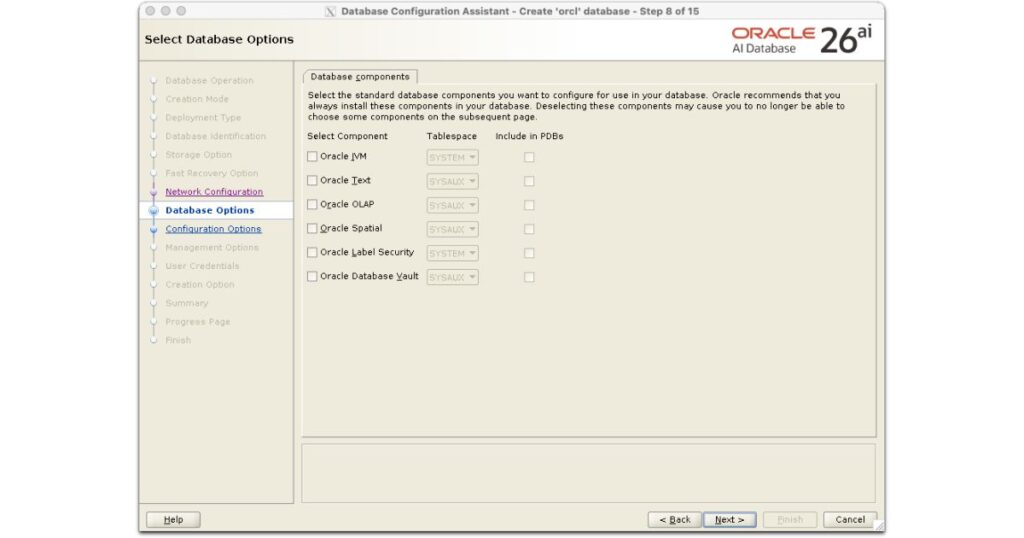Toggle Include in PDBs for Label Security
This screenshot has height=538, width=1024.
529,253
